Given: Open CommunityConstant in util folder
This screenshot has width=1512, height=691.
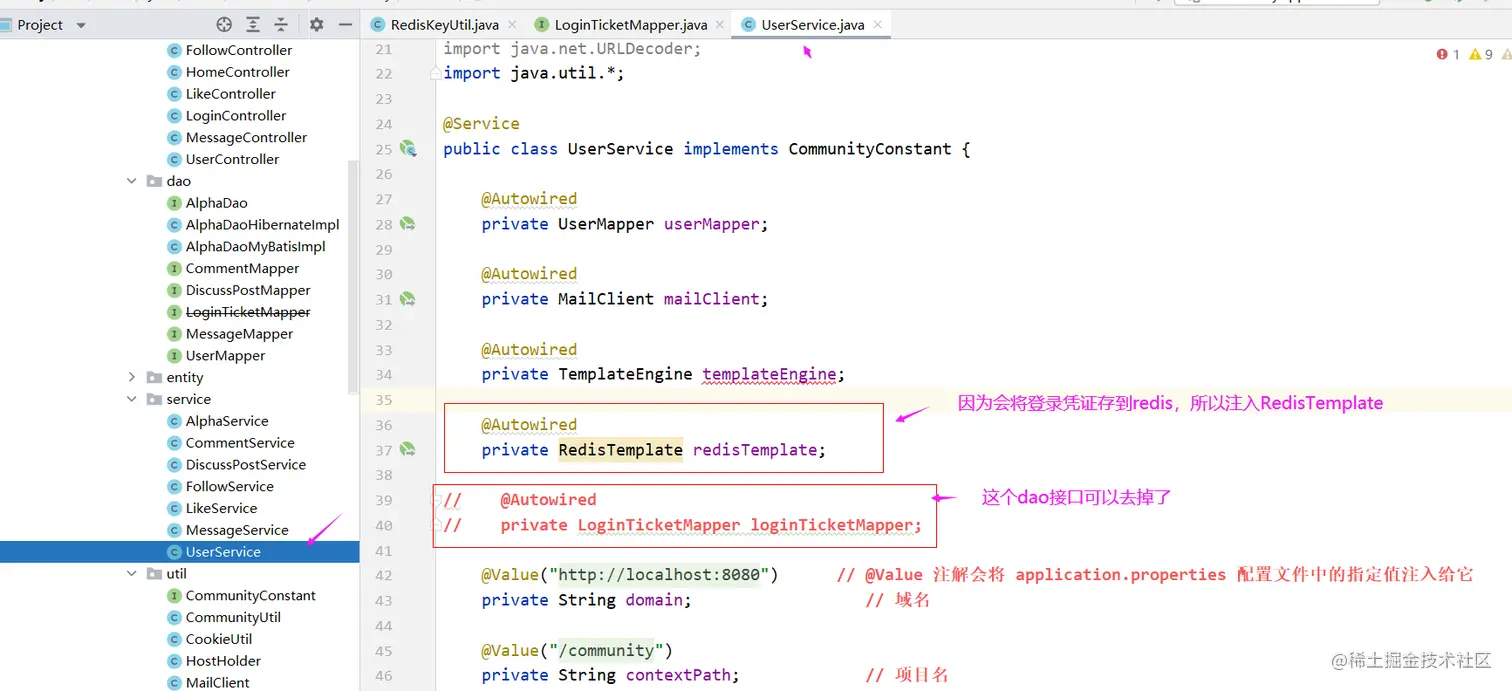Looking at the screenshot, I should (250, 596).
